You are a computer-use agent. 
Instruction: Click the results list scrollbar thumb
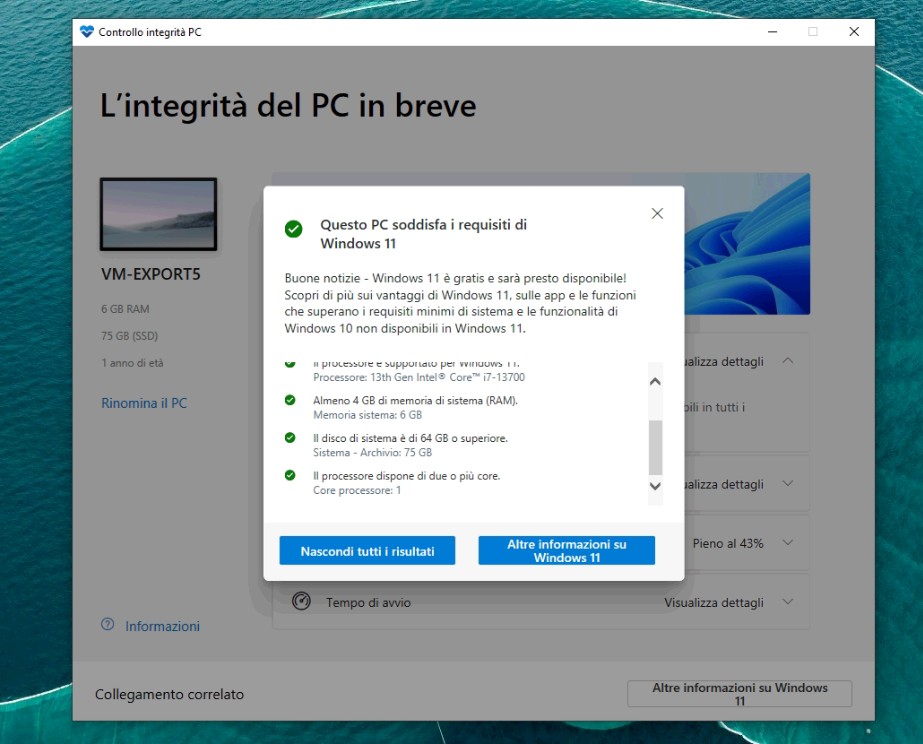(655, 446)
